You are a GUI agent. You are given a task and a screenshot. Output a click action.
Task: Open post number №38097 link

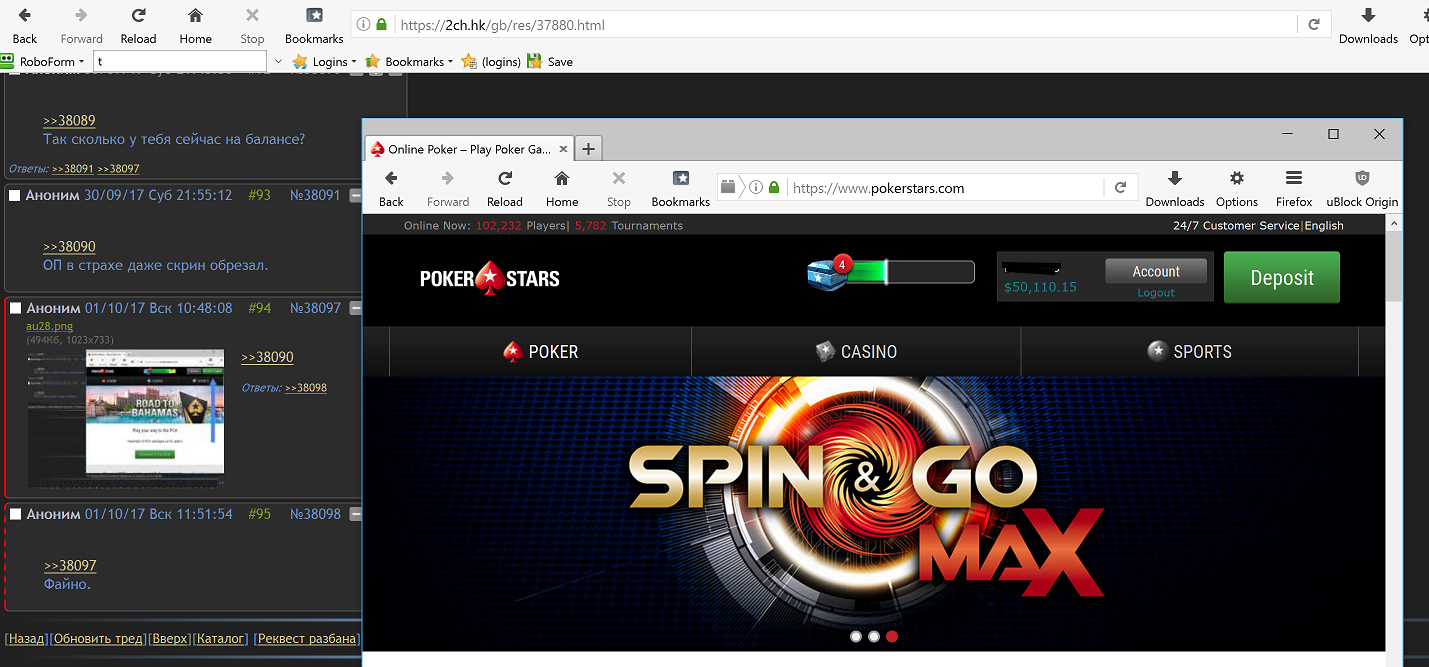[x=315, y=309]
